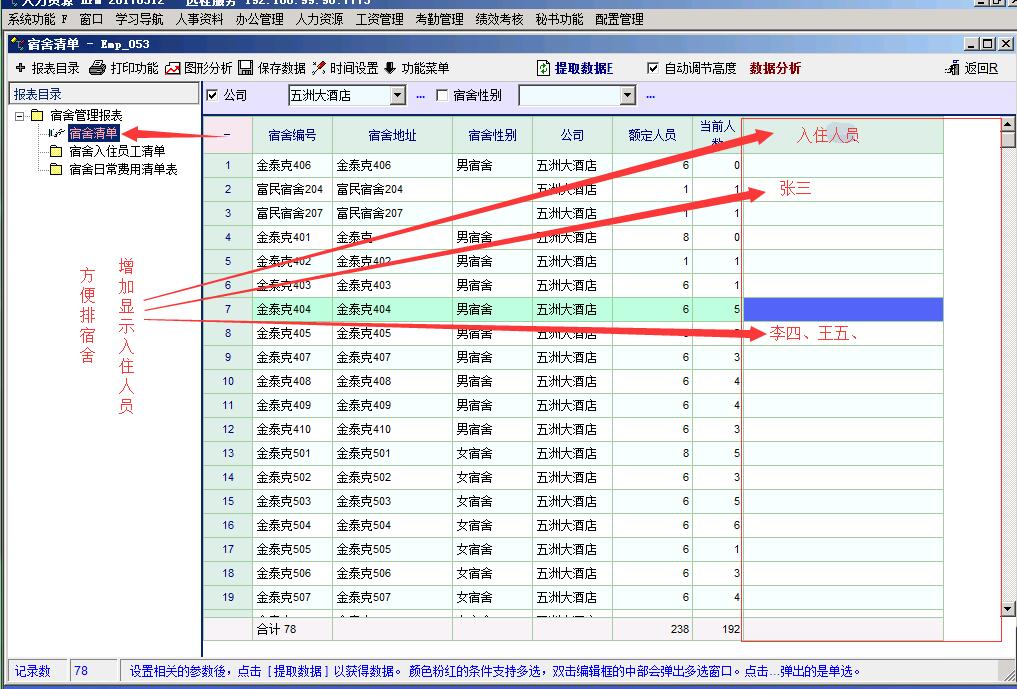Open the 五洲大酒店 company dropdown
This screenshot has height=689, width=1017.
(397, 95)
